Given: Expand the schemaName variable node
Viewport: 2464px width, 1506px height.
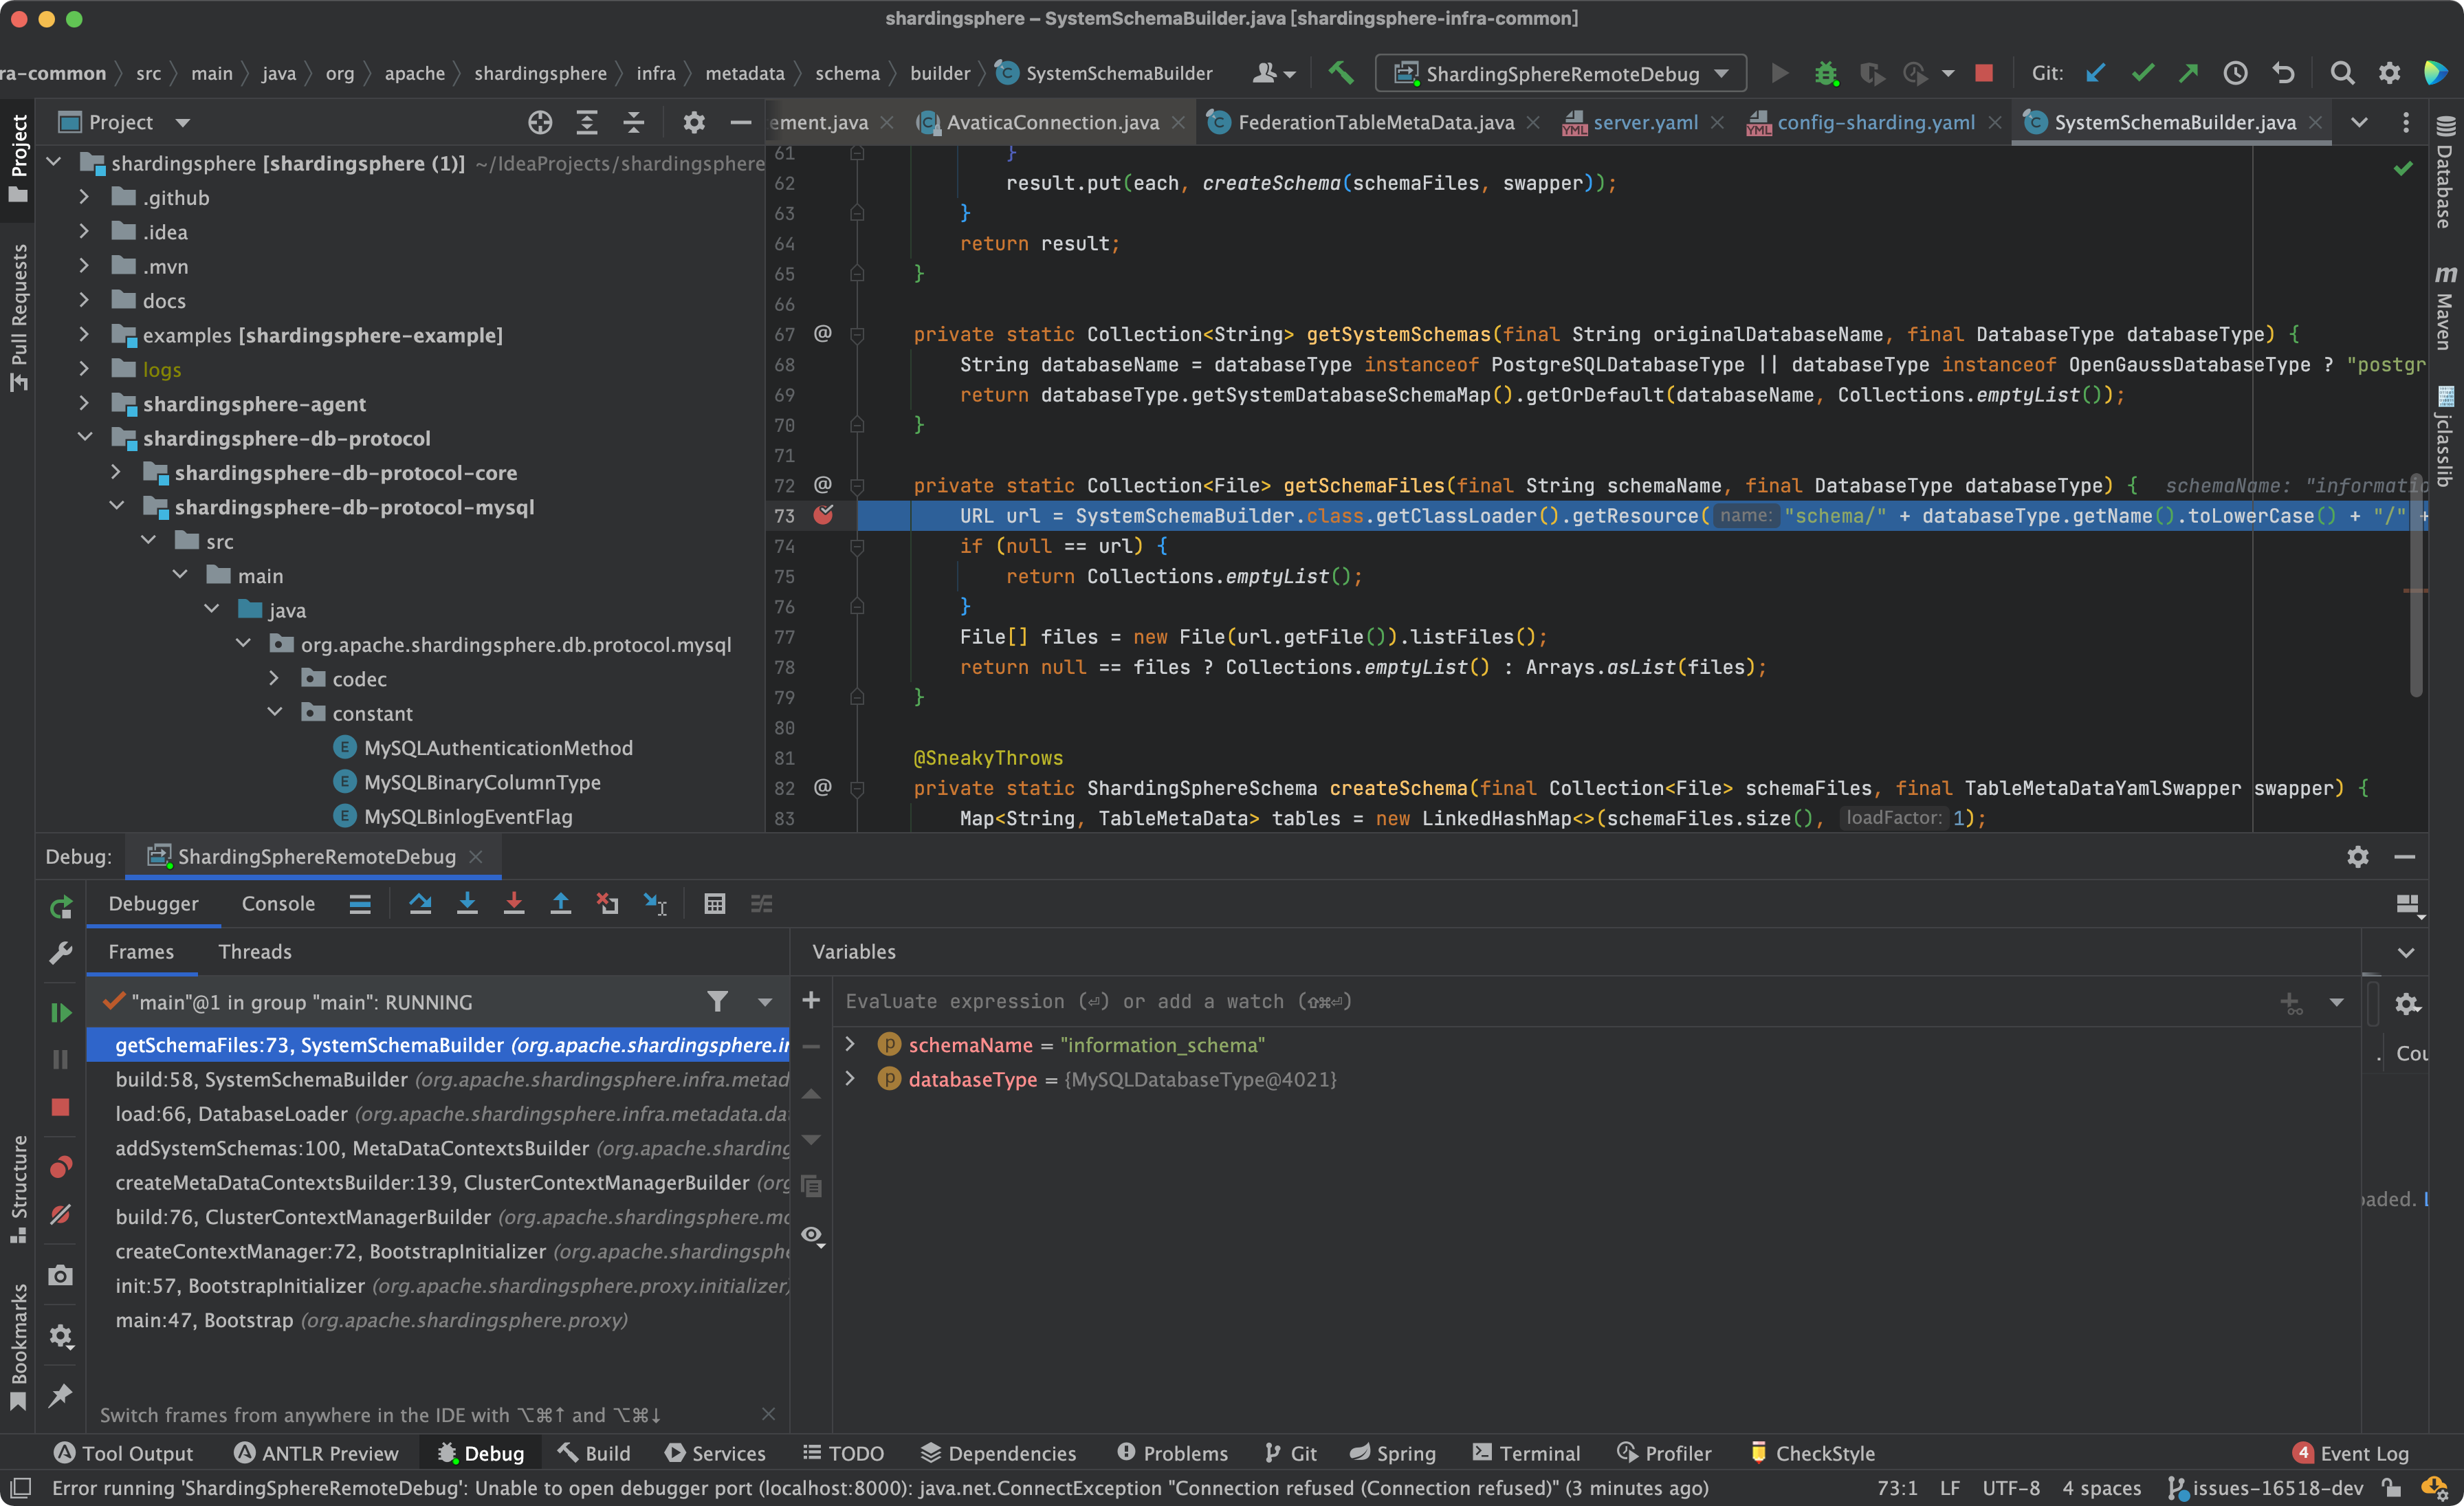Looking at the screenshot, I should (850, 1044).
